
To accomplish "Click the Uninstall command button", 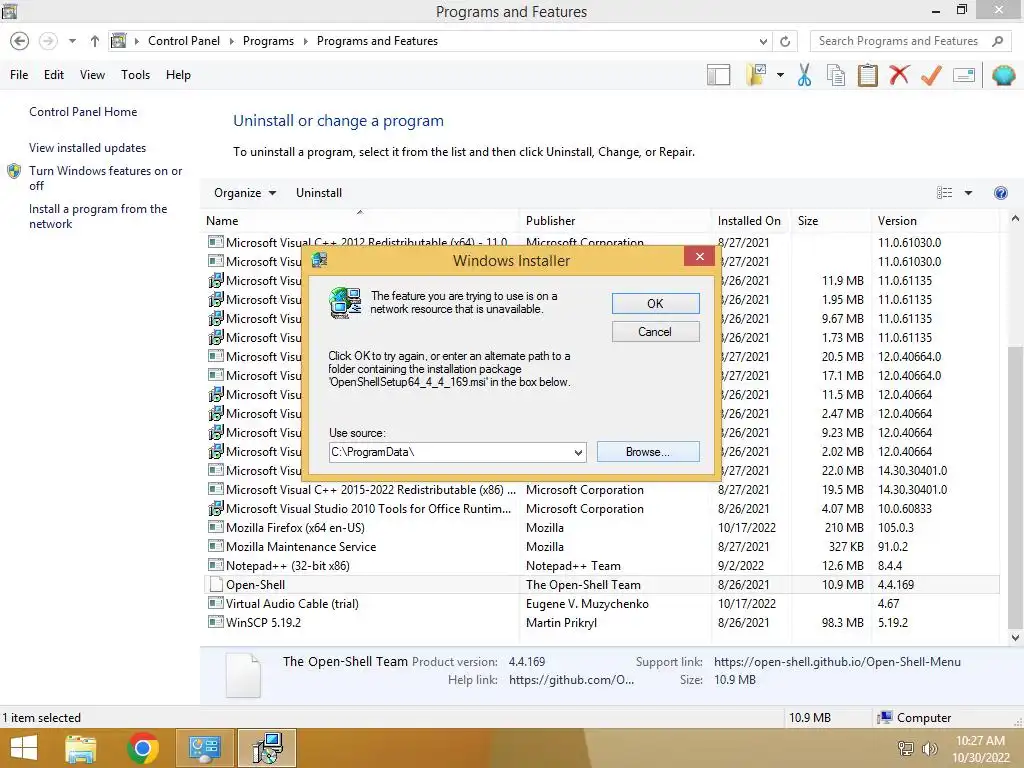I will [x=319, y=193].
